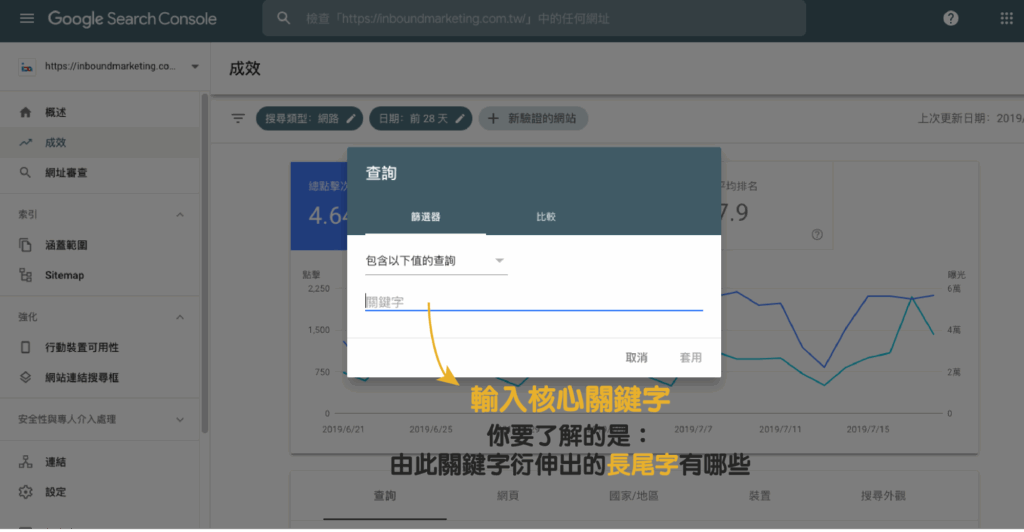Viewport: 1024px width, 532px height.
Task: Click the 套用 button in dialog
Action: pyautogui.click(x=690, y=358)
